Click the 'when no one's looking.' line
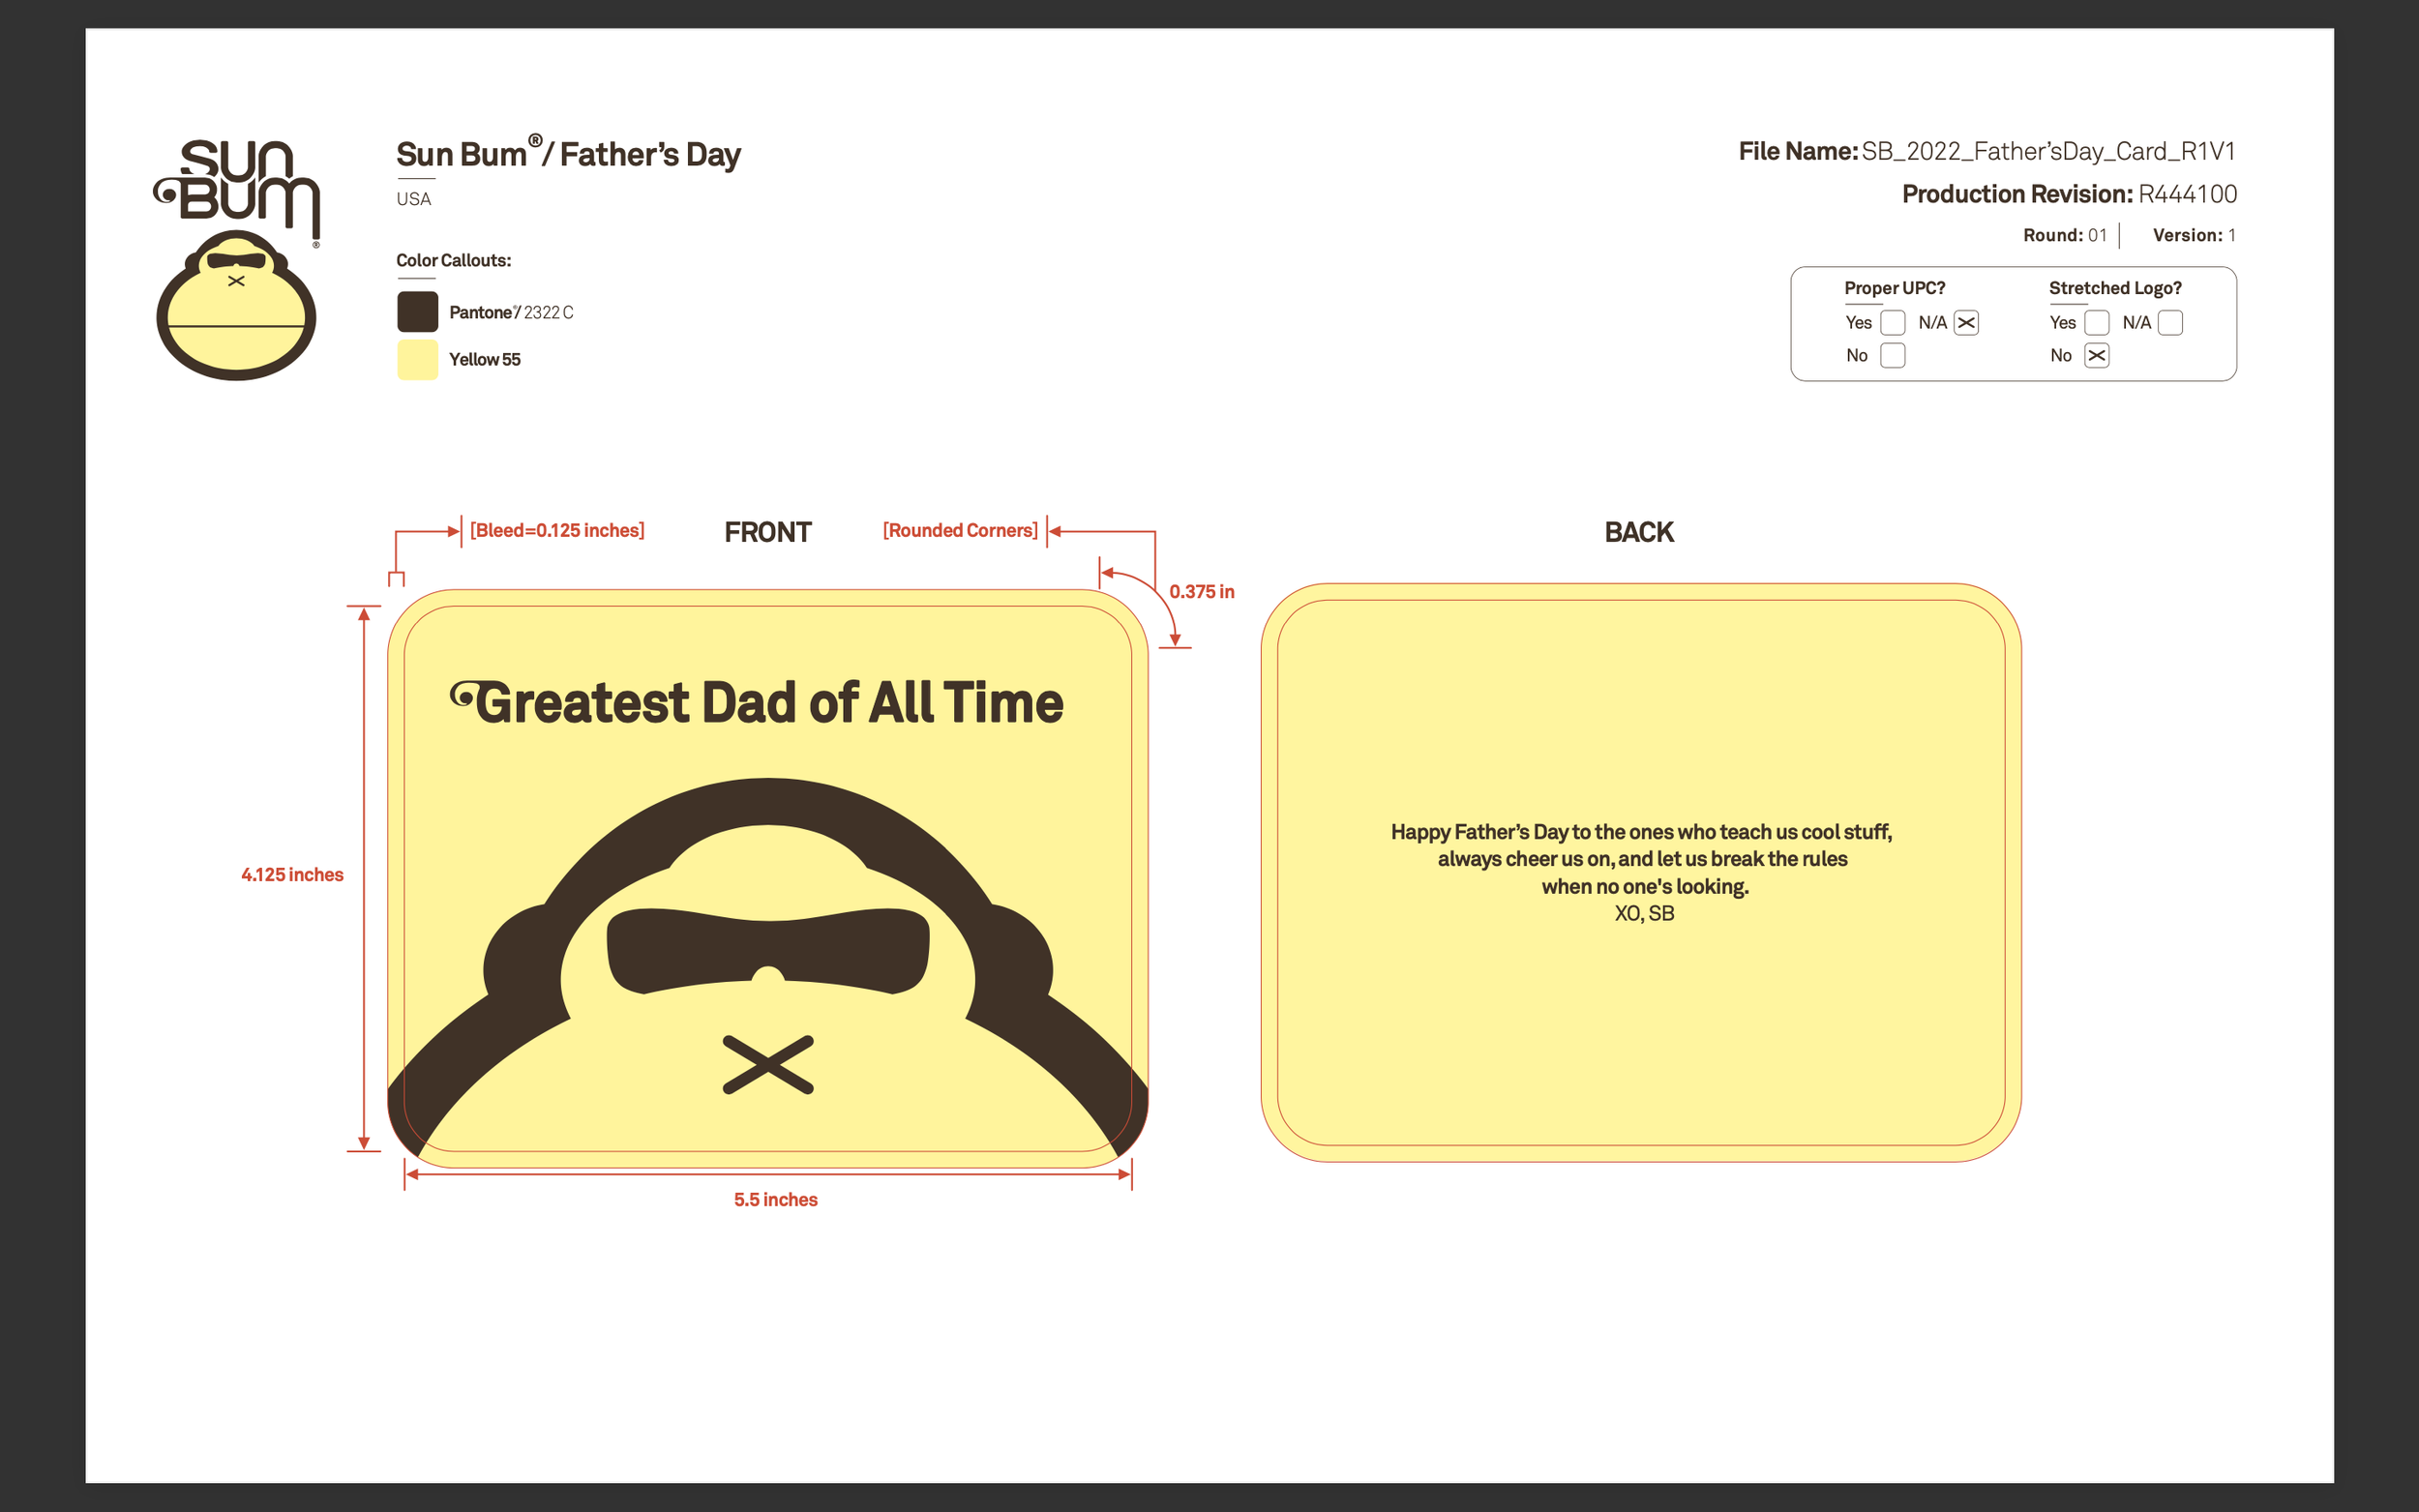Screen dimensions: 2419x1512 [x=1645, y=886]
